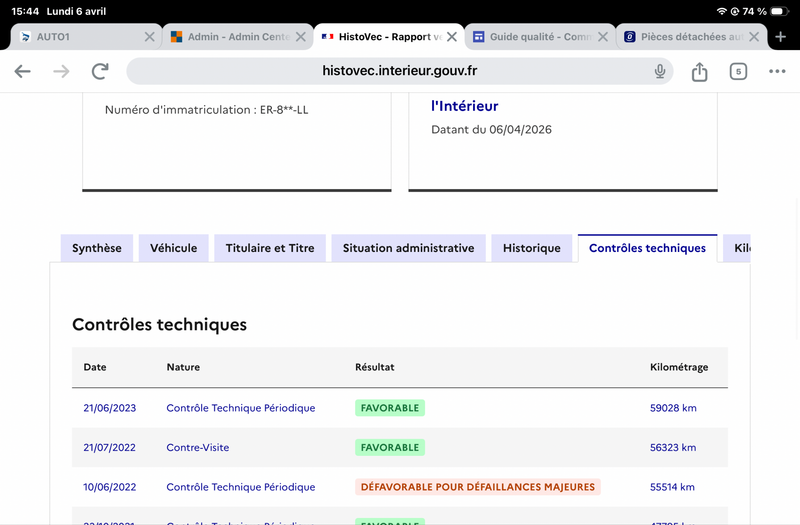
Task: Tap the Contre-Visite row entry
Action: (x=198, y=447)
